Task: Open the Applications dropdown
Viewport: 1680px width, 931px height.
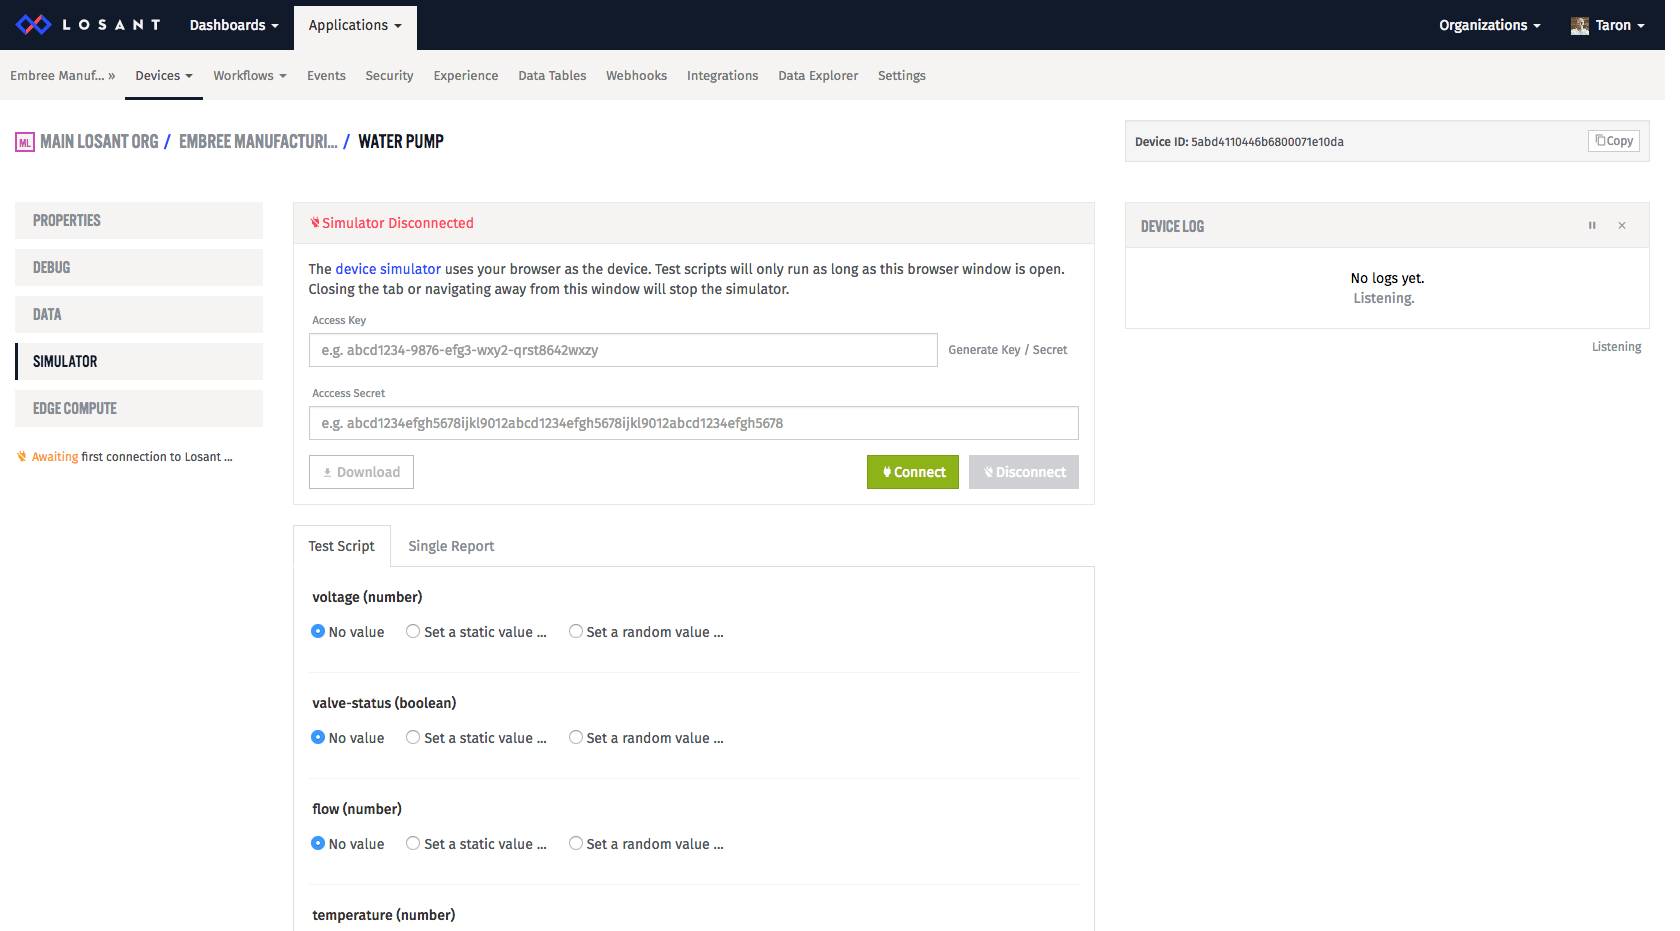Action: tap(355, 25)
